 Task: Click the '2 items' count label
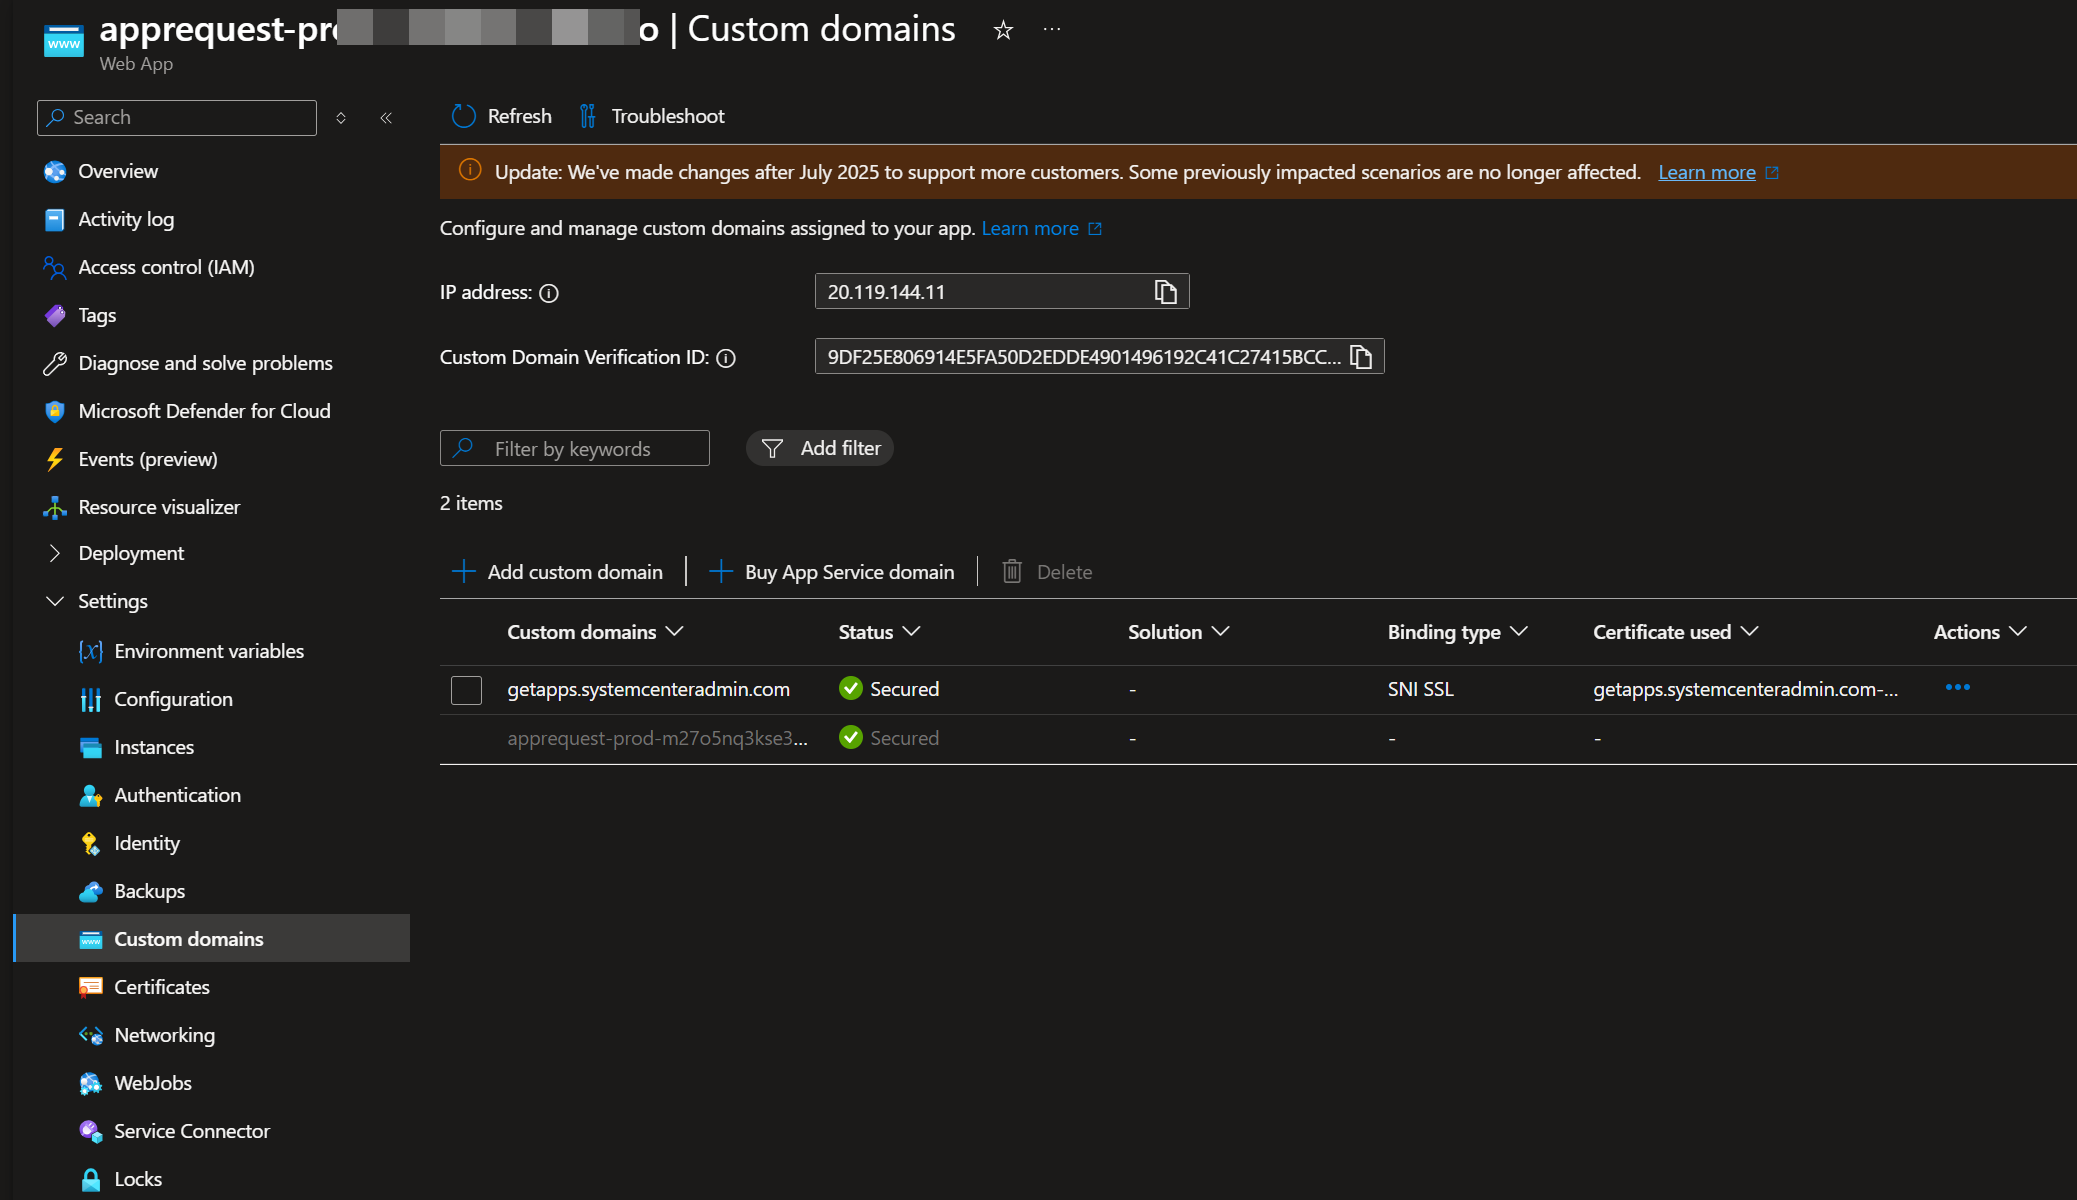tap(471, 503)
